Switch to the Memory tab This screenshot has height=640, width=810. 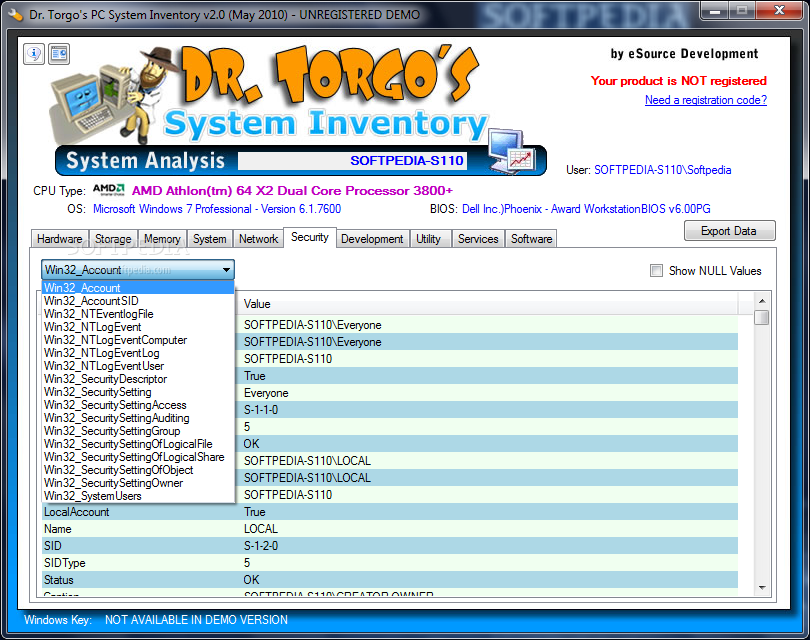coord(162,239)
